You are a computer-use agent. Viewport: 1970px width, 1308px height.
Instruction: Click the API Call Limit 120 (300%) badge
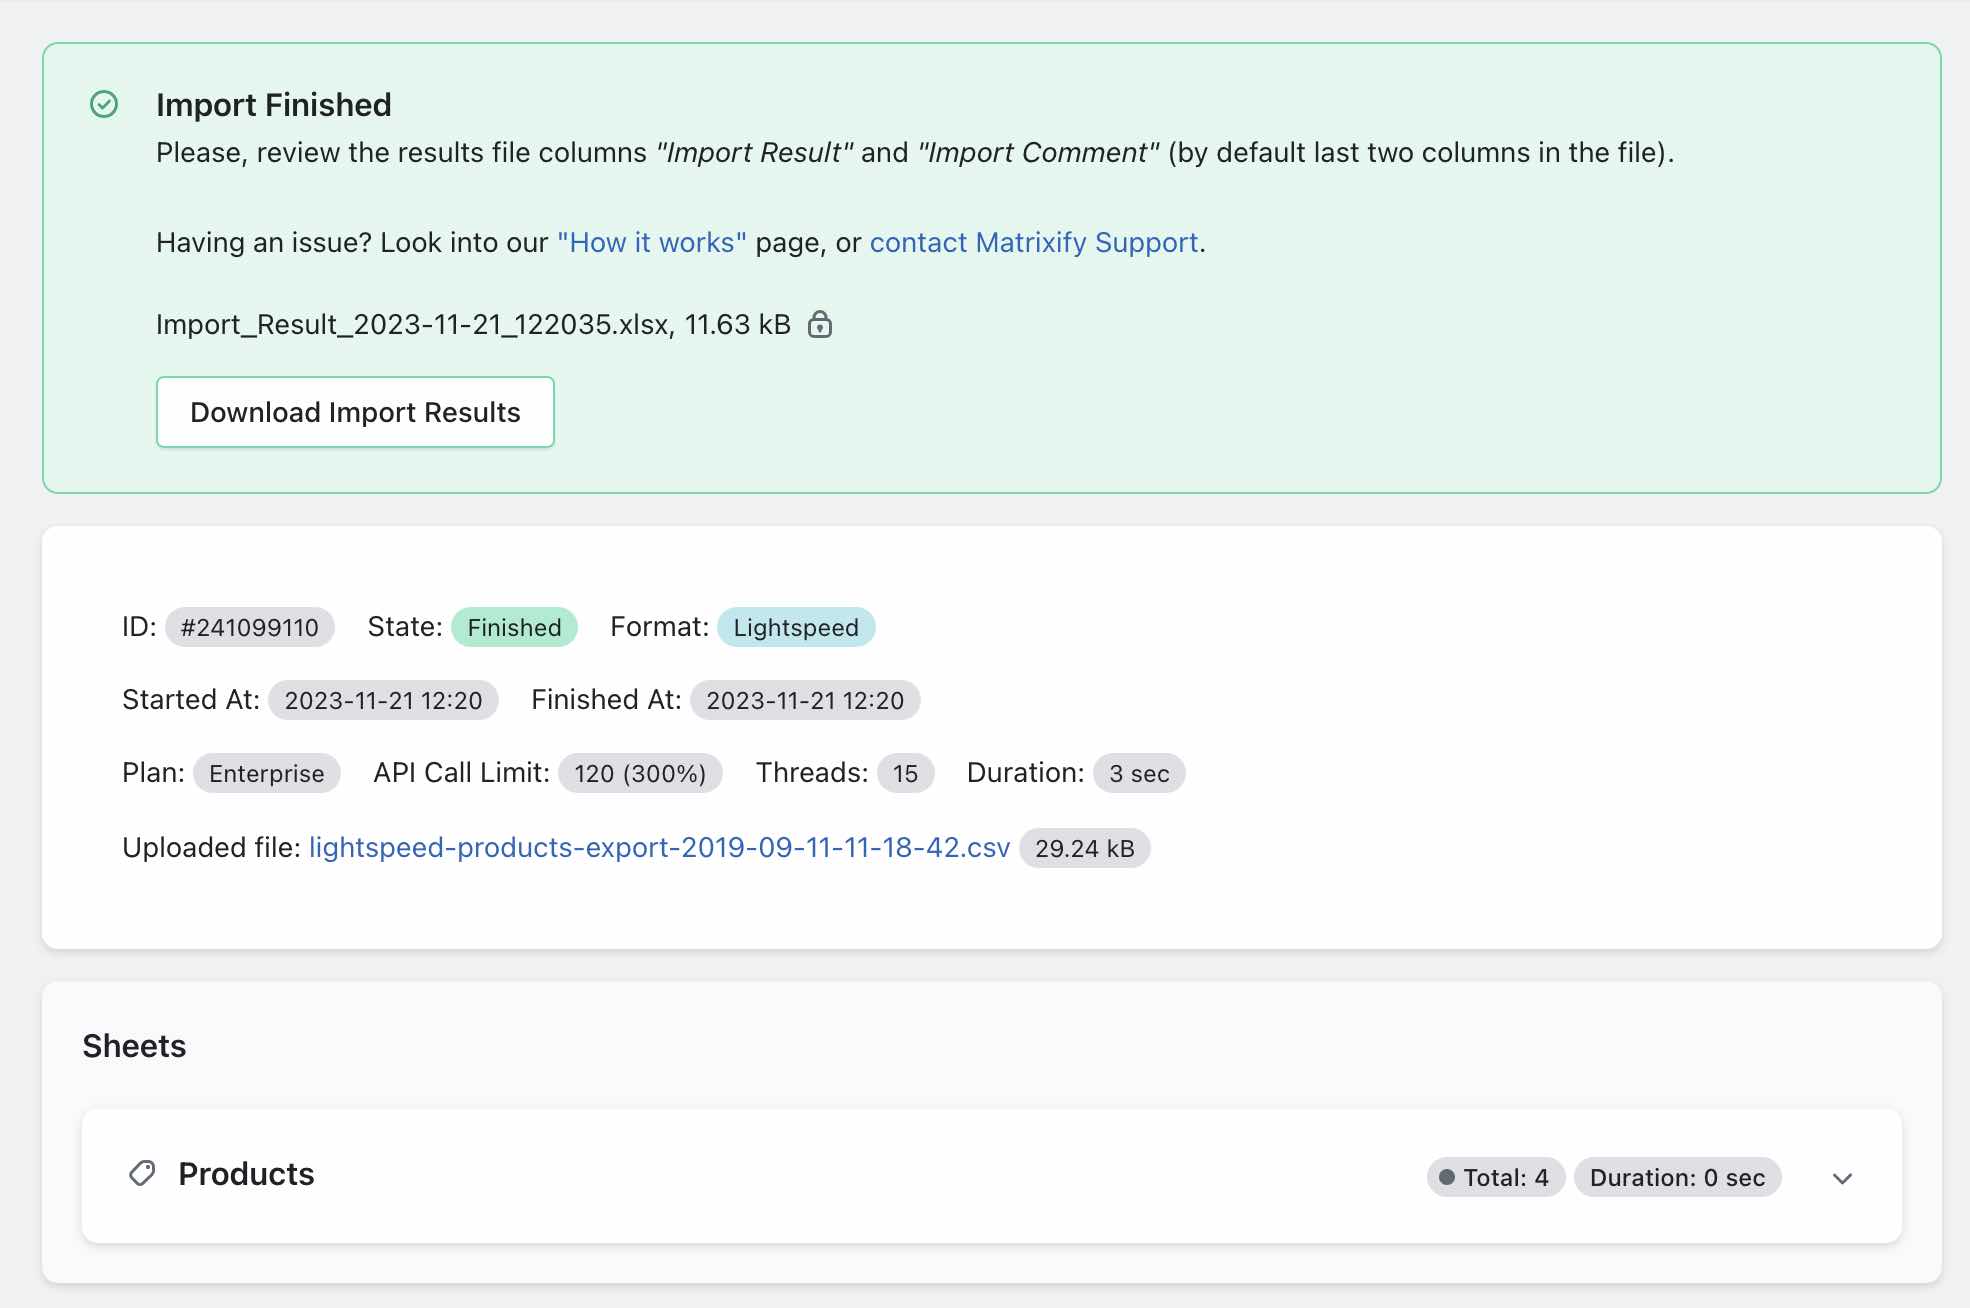640,773
